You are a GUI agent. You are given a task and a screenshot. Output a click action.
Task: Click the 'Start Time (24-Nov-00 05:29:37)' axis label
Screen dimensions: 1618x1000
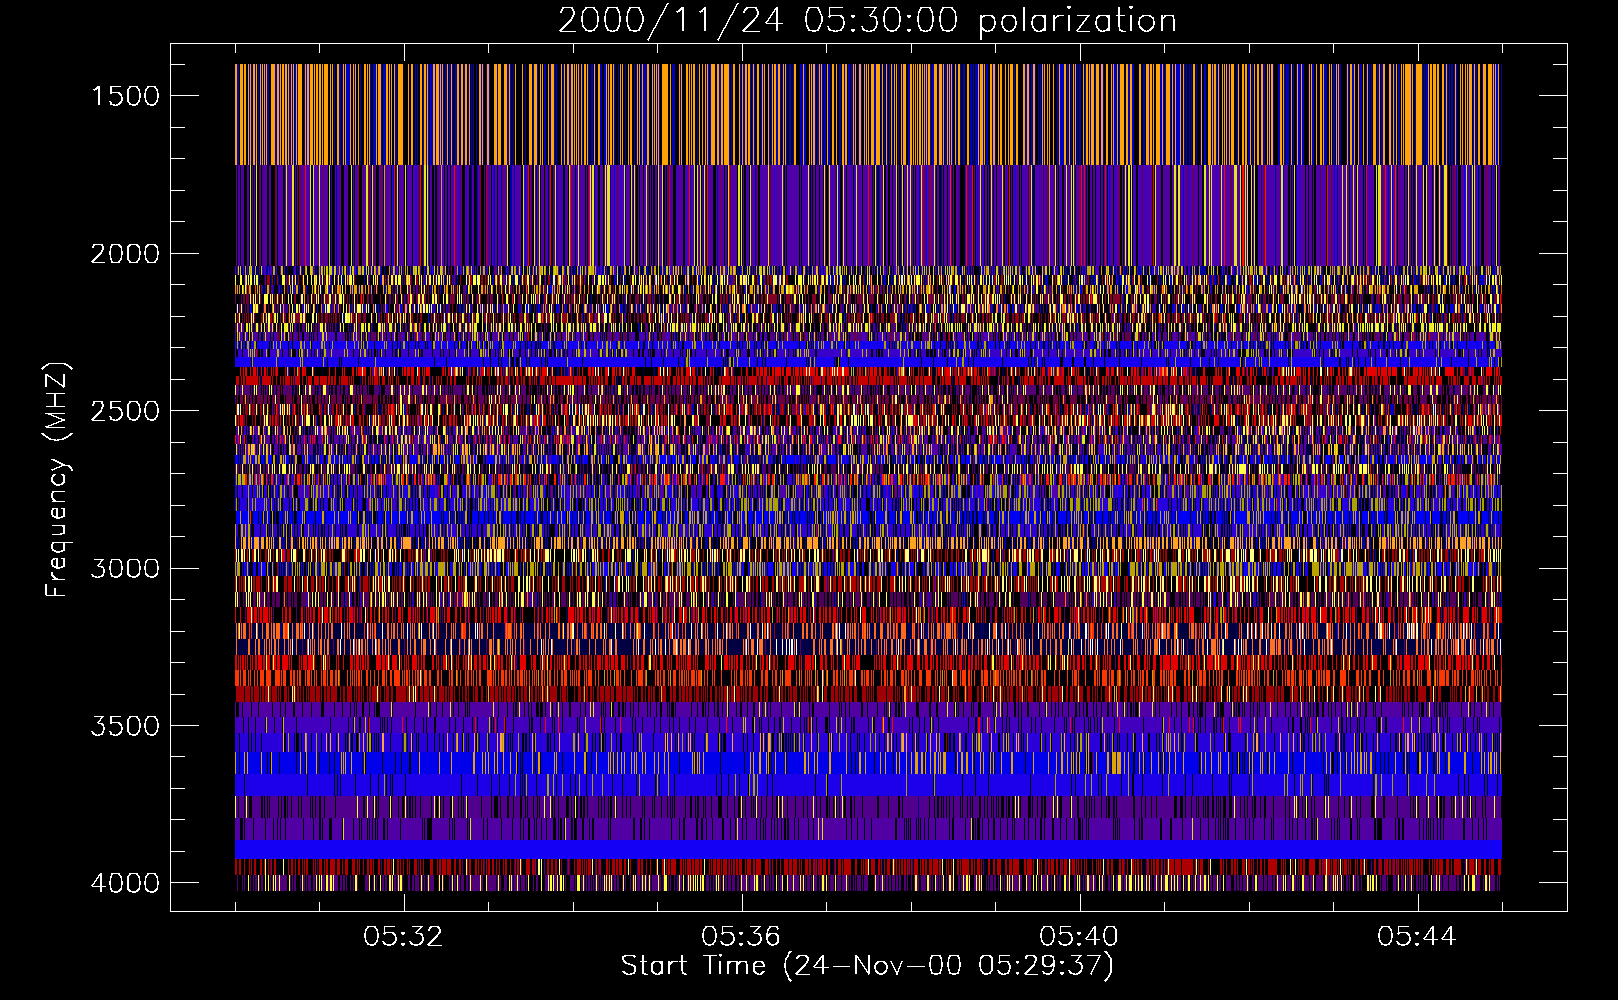point(867,966)
